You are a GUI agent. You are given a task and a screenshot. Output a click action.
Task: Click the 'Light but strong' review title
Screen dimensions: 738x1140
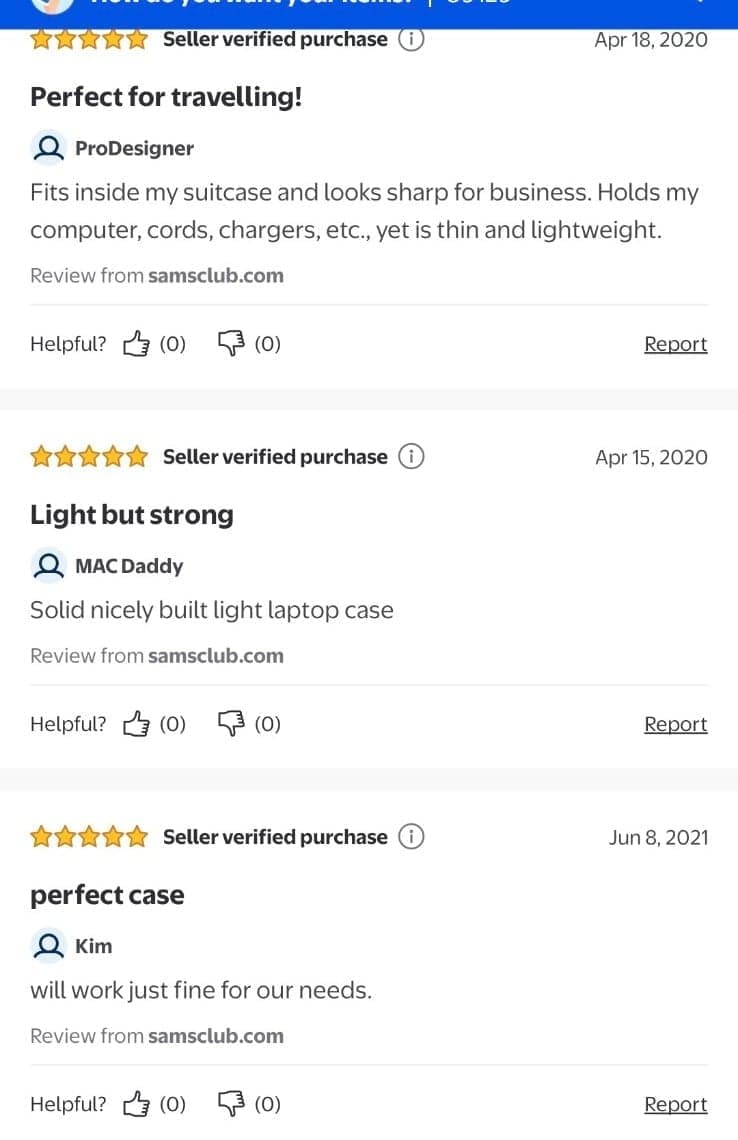click(131, 515)
